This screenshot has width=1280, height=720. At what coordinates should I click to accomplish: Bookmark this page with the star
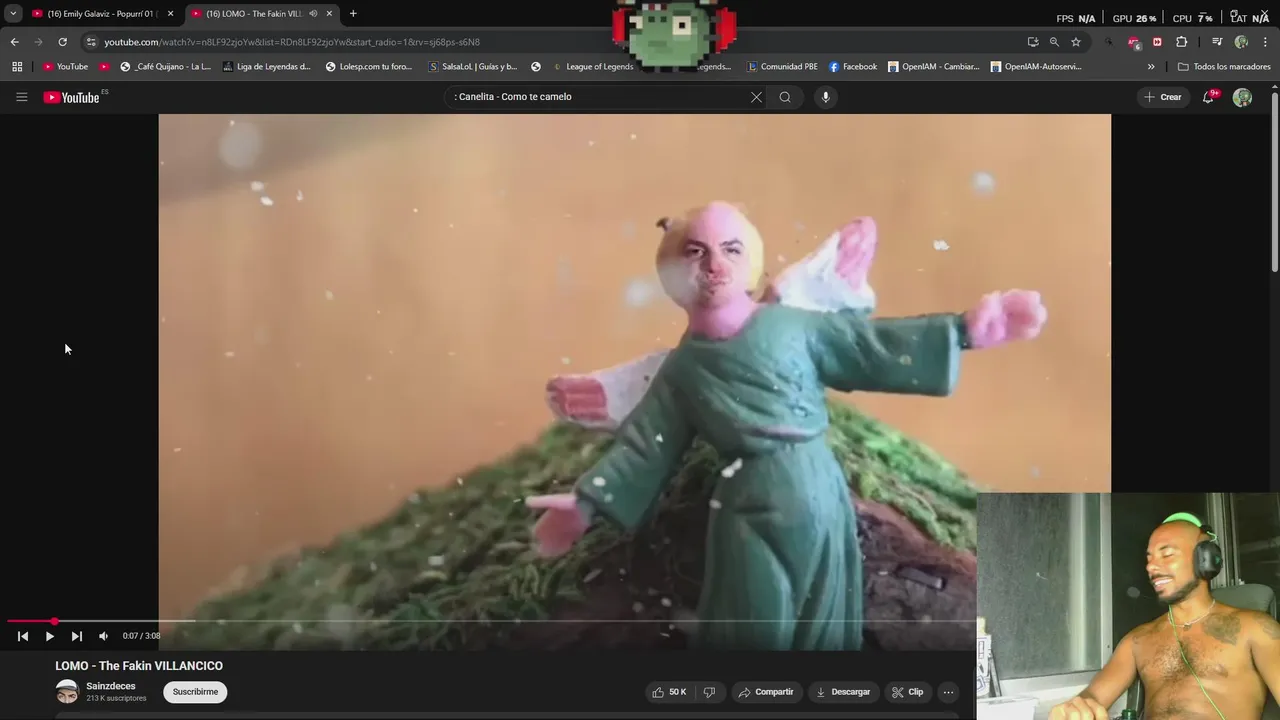click(x=1076, y=42)
